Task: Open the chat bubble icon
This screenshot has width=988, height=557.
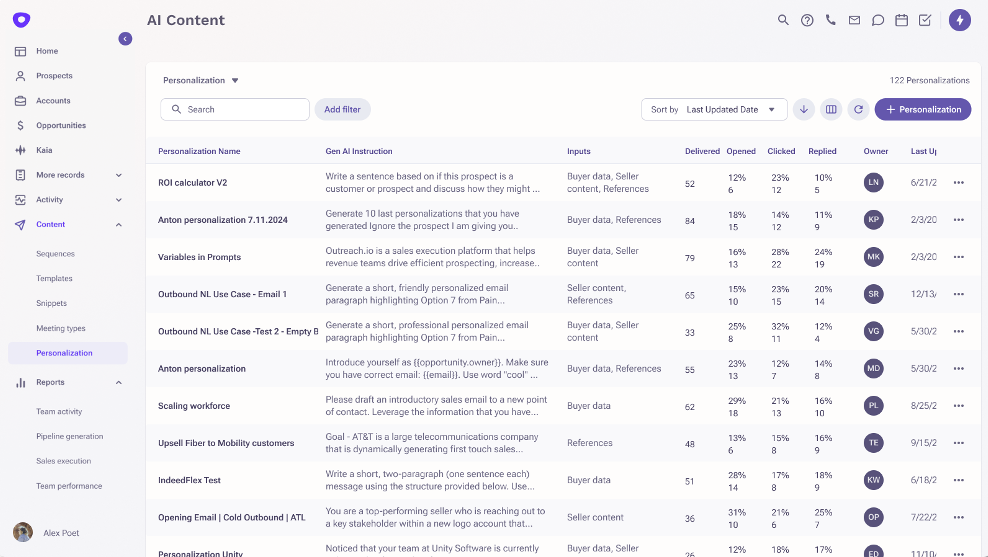Action: (878, 20)
